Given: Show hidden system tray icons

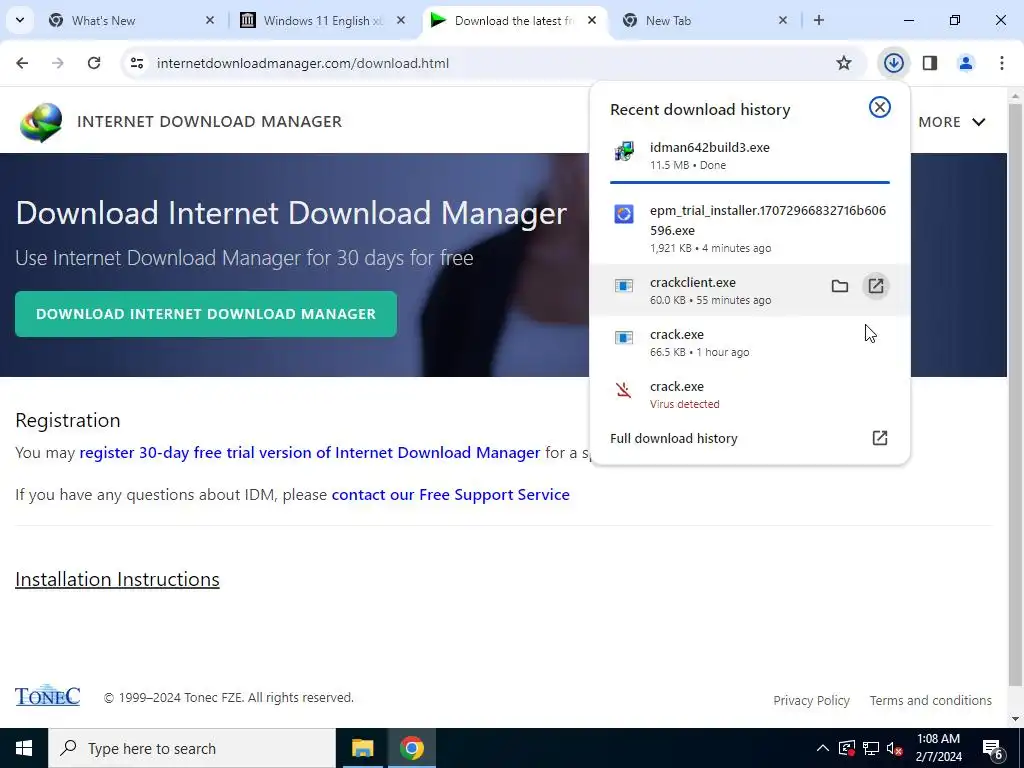Looking at the screenshot, I should tap(823, 748).
